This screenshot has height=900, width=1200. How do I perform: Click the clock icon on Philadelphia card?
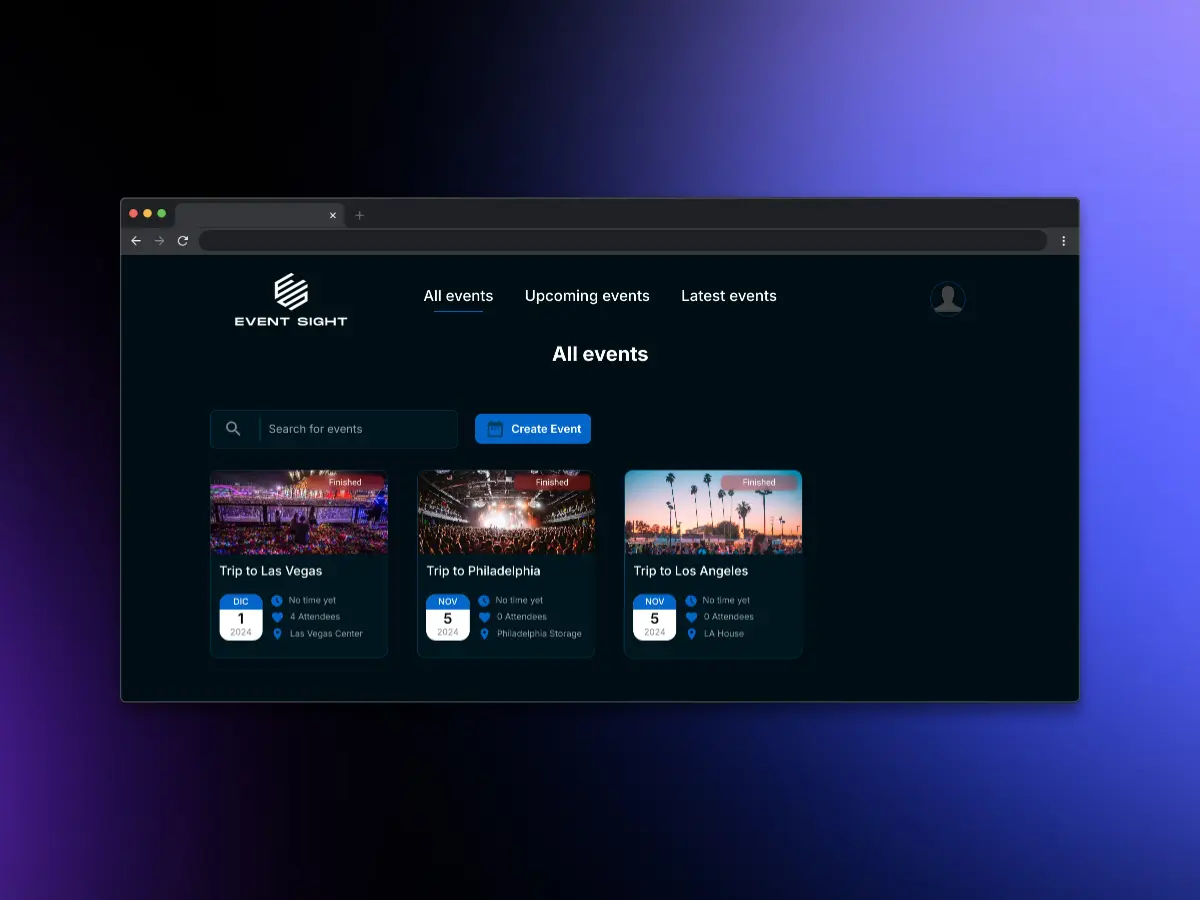click(x=484, y=601)
